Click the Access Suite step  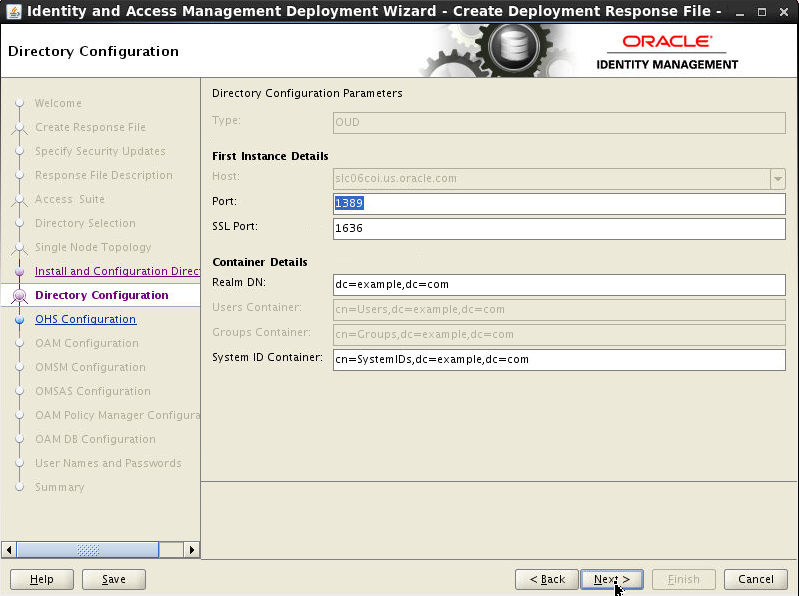pos(70,199)
